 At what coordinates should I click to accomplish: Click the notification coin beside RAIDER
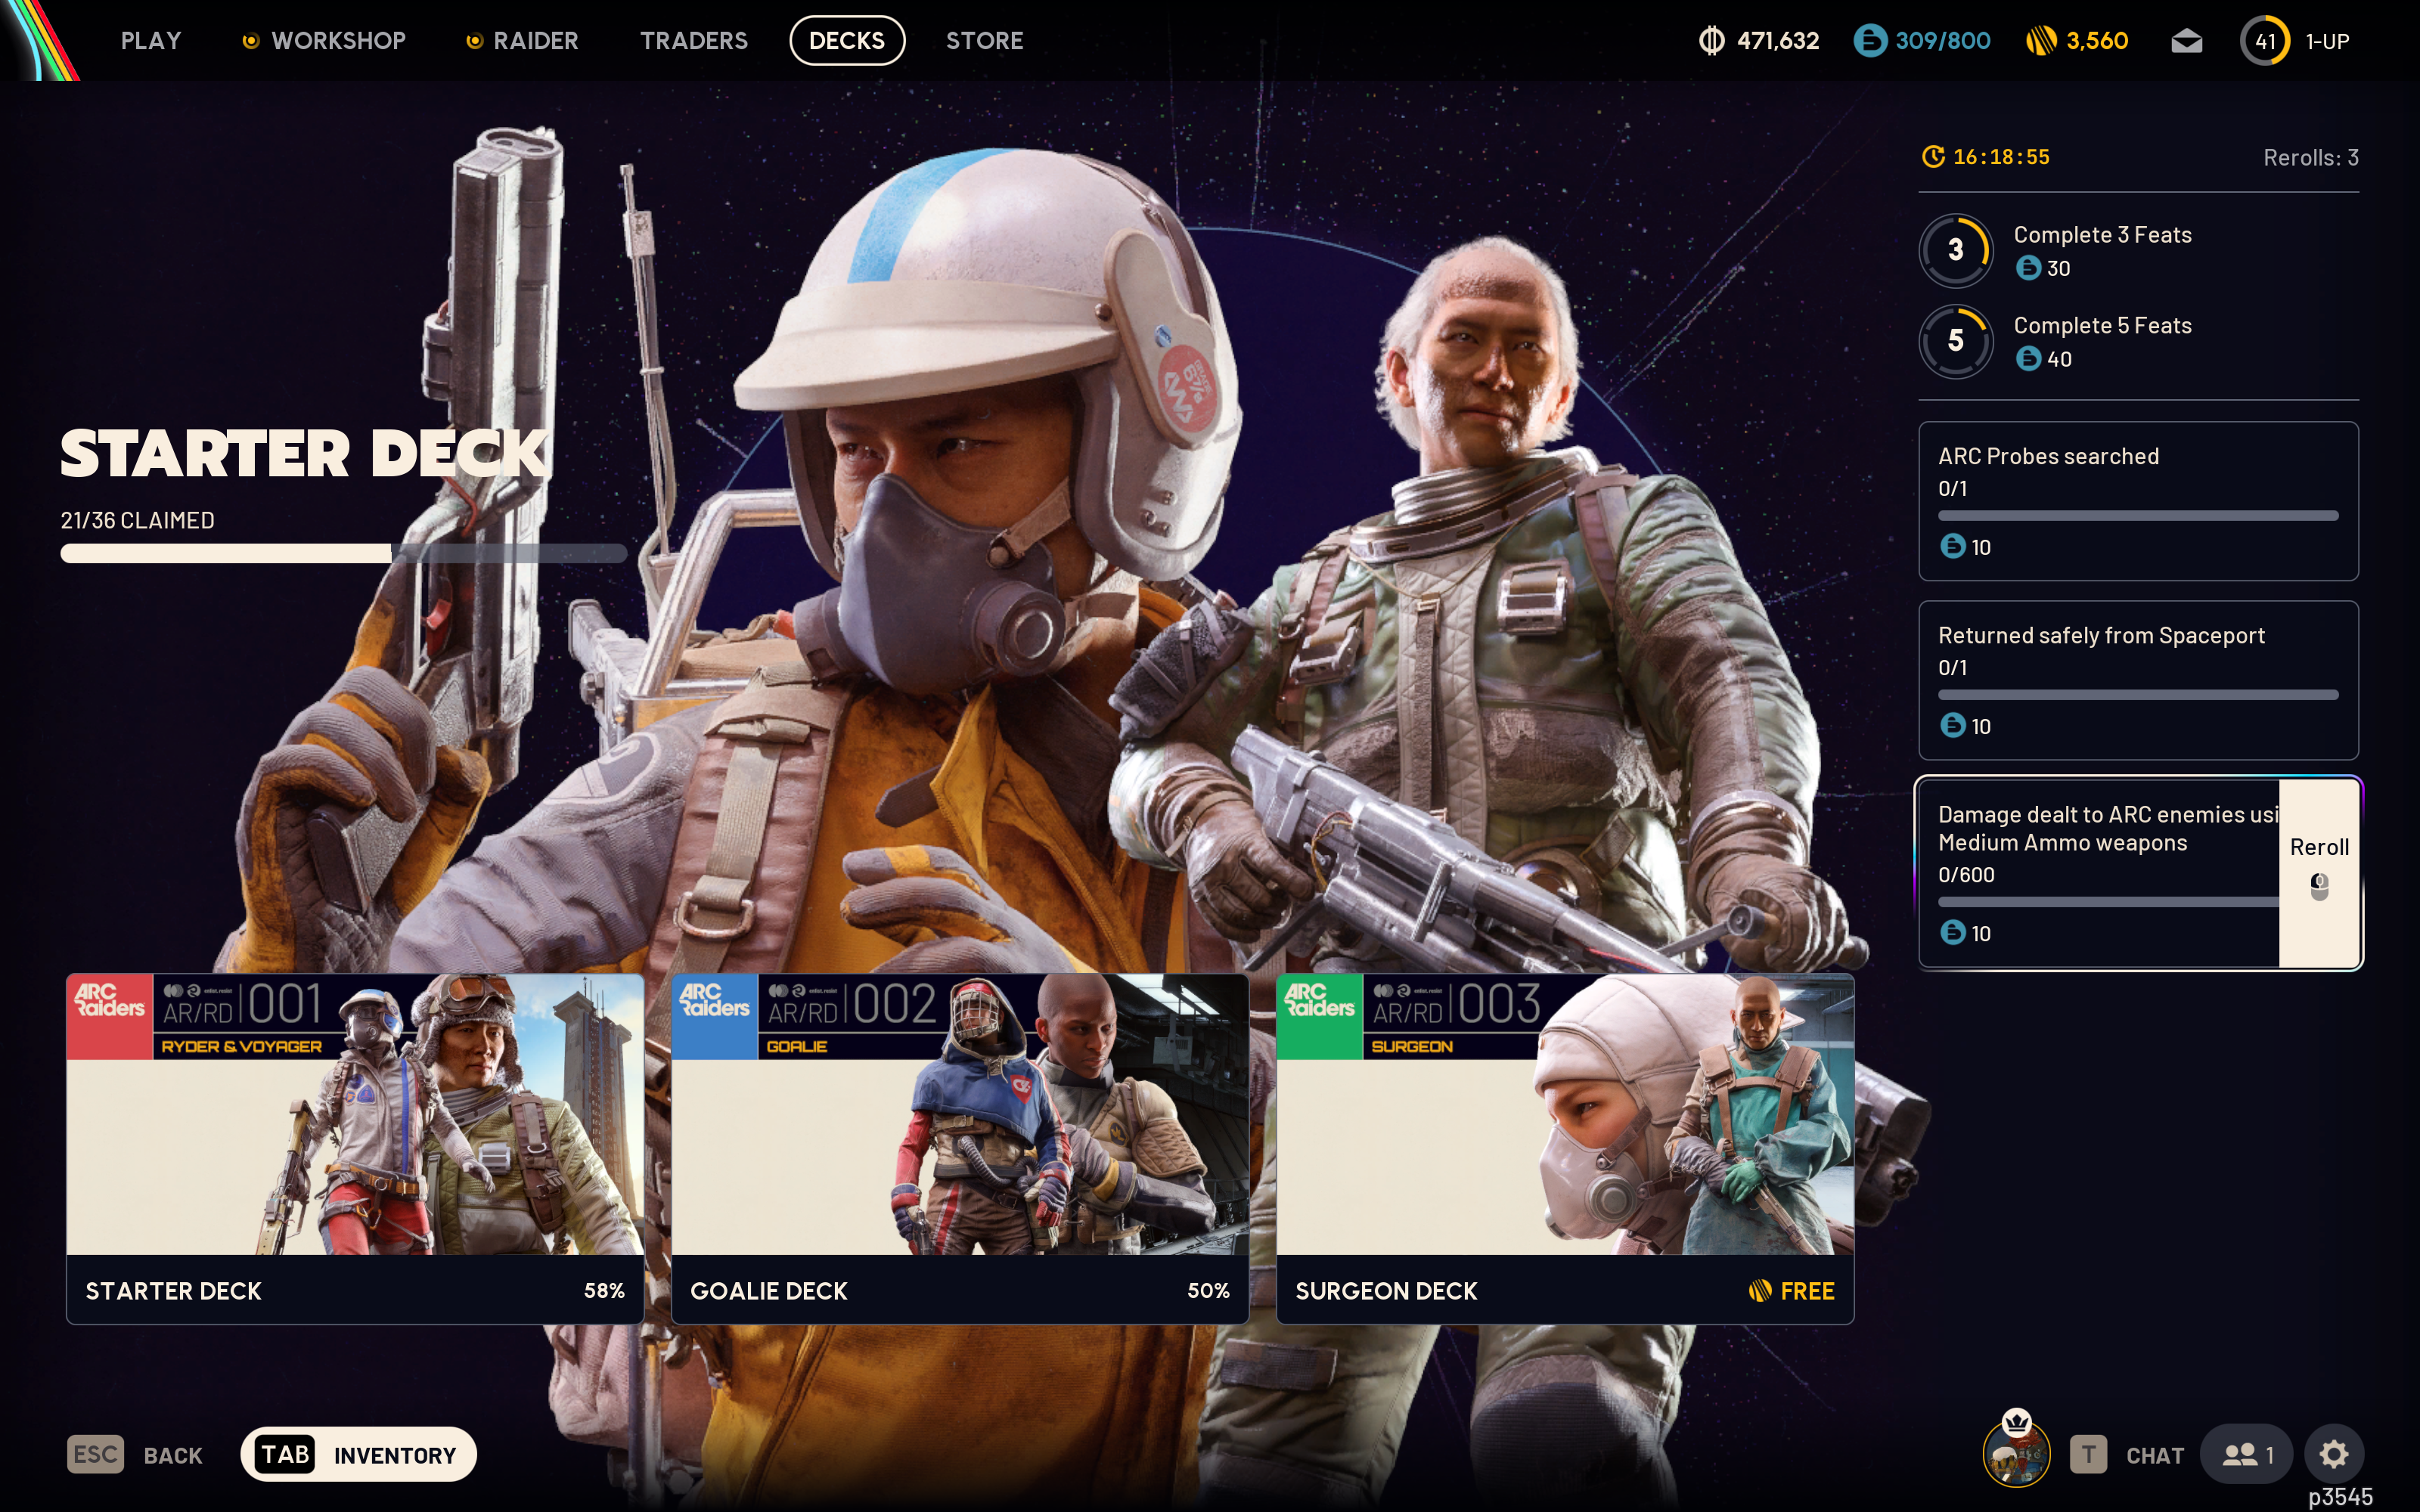click(x=473, y=40)
